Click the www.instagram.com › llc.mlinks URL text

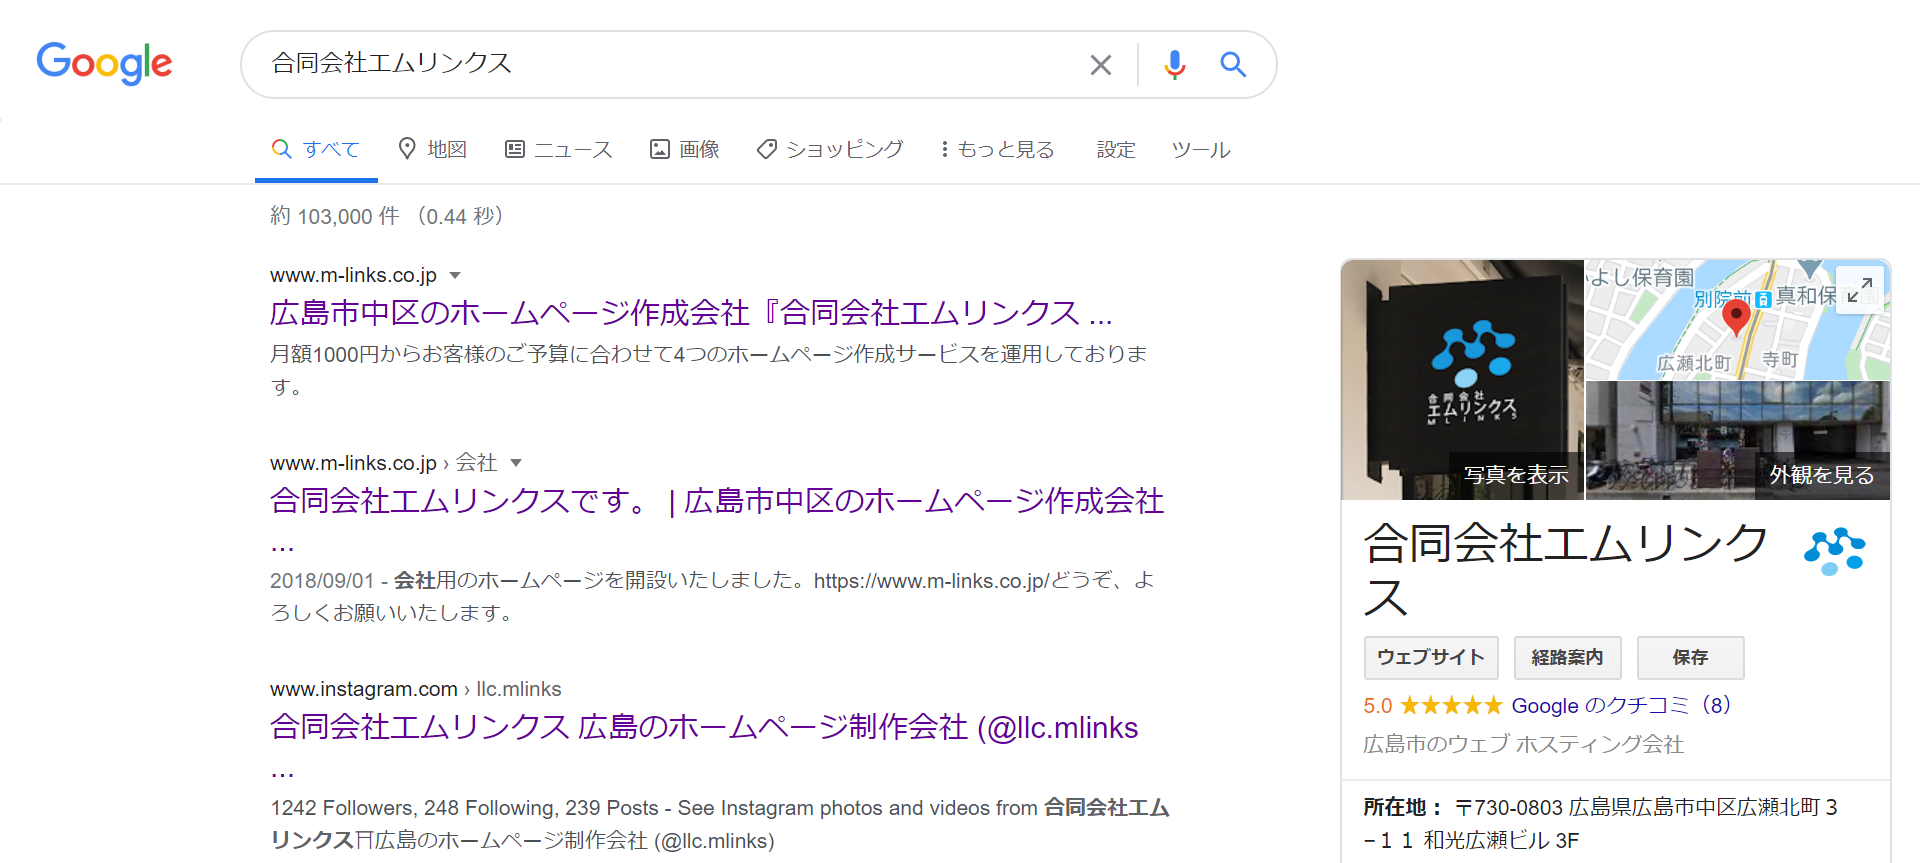click(415, 689)
